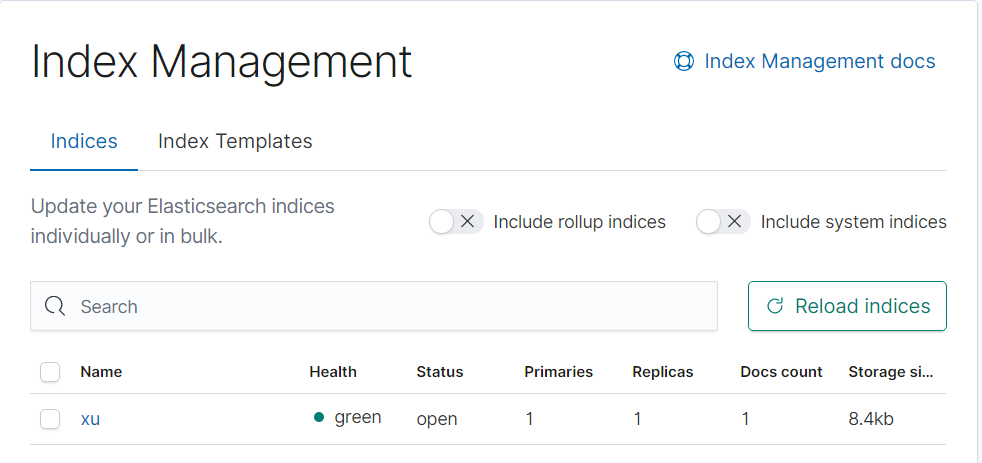Sort by Storage size column header

pos(891,372)
